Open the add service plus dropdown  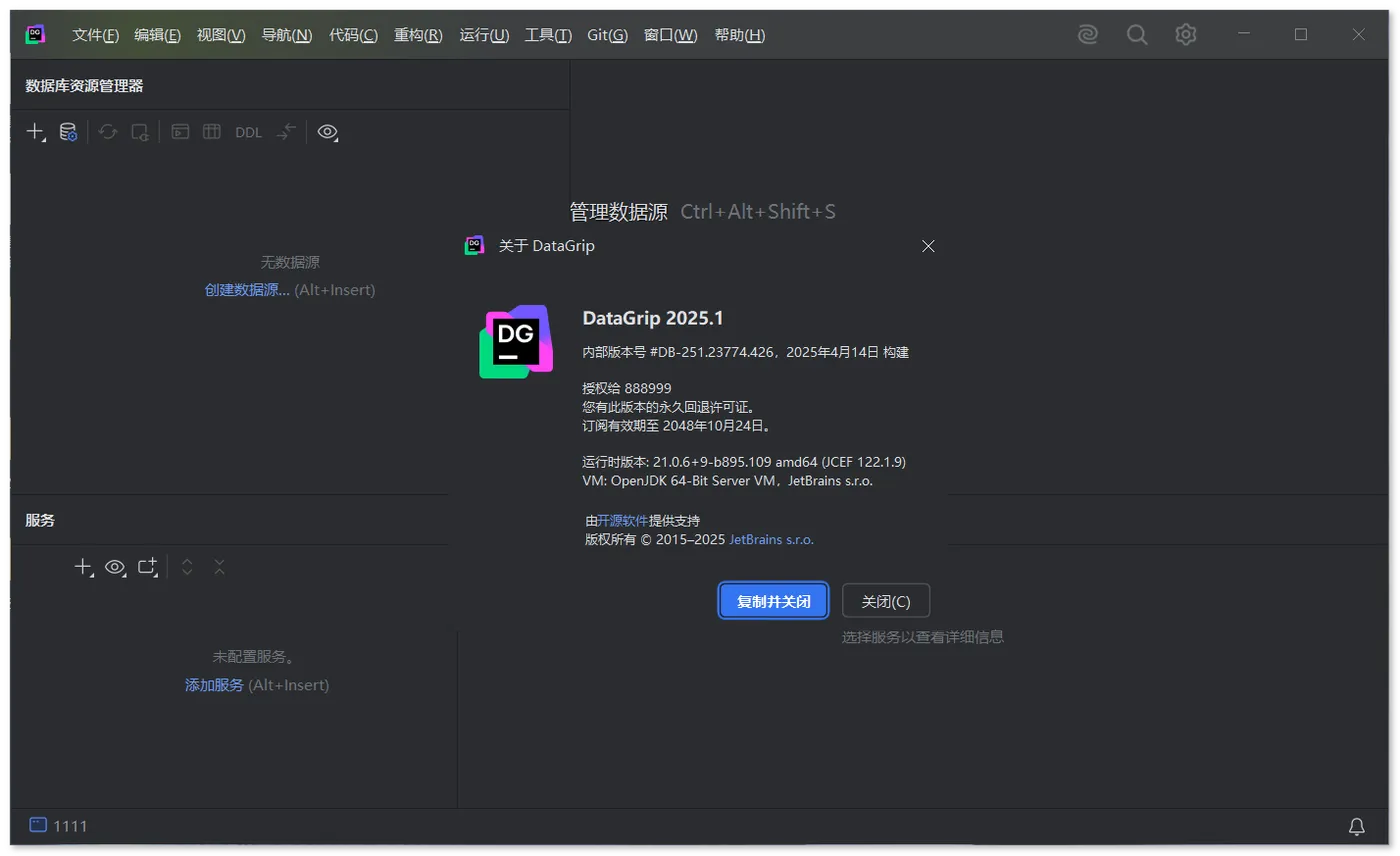point(84,567)
